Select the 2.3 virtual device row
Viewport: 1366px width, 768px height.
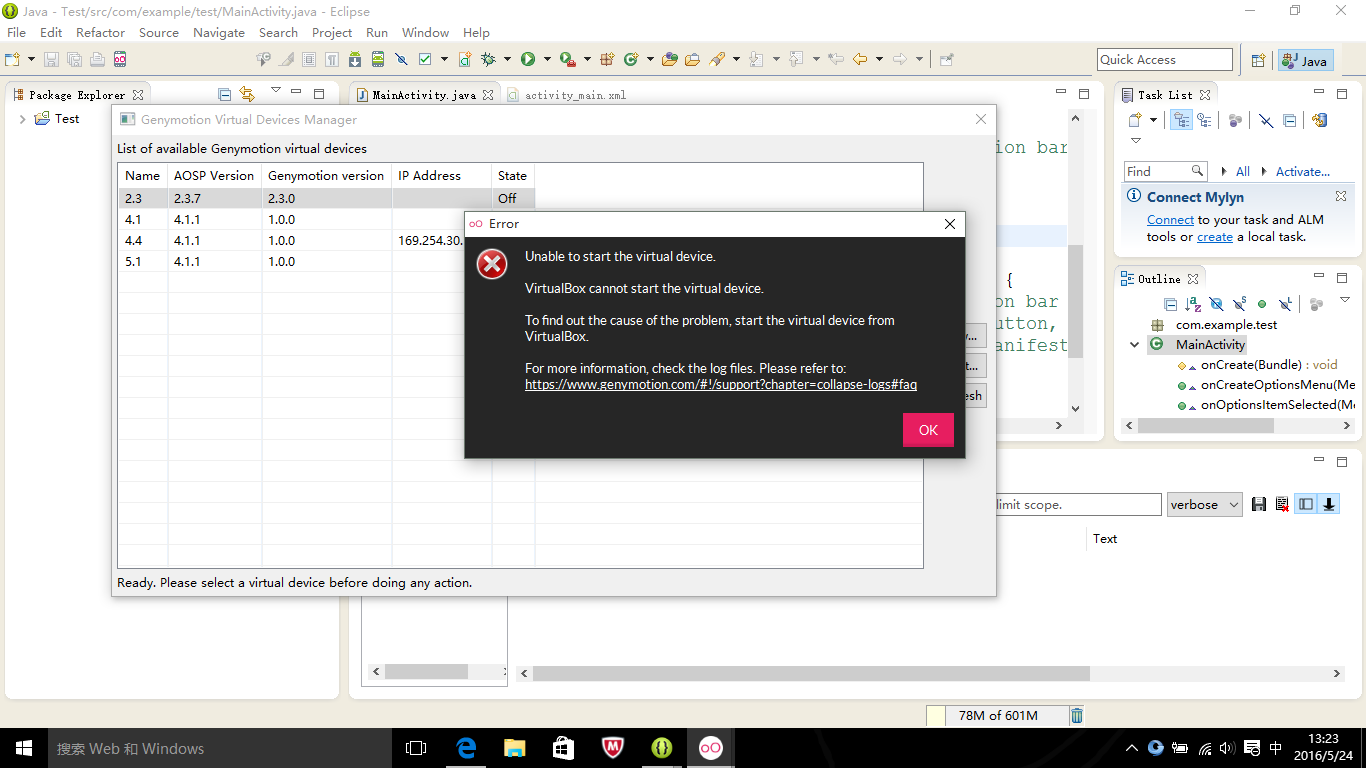coord(326,199)
